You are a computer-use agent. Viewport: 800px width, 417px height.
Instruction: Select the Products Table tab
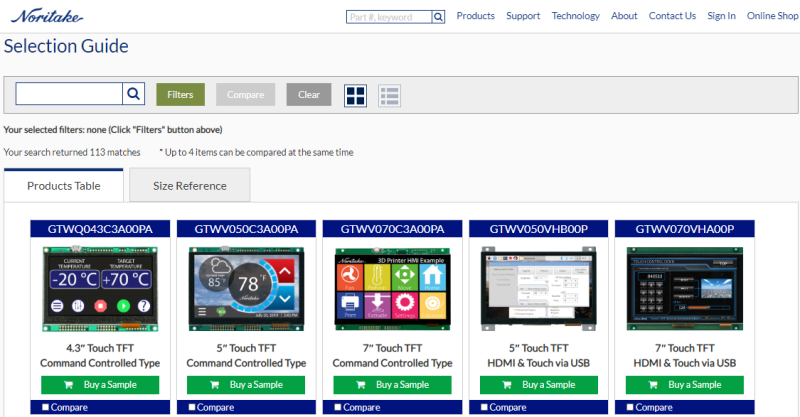click(x=63, y=186)
